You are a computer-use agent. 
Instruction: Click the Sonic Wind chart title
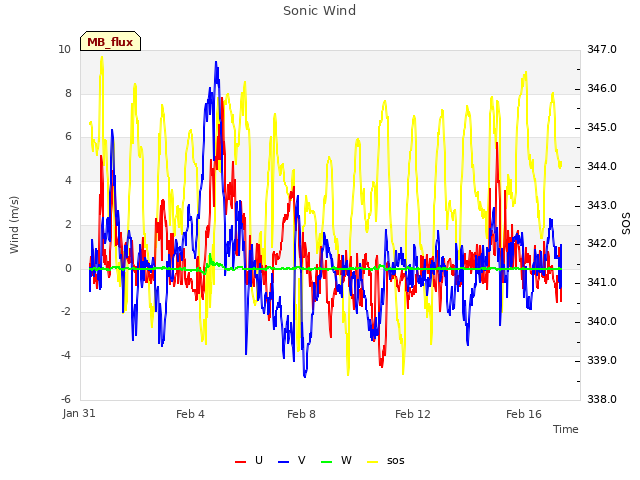coord(320,10)
